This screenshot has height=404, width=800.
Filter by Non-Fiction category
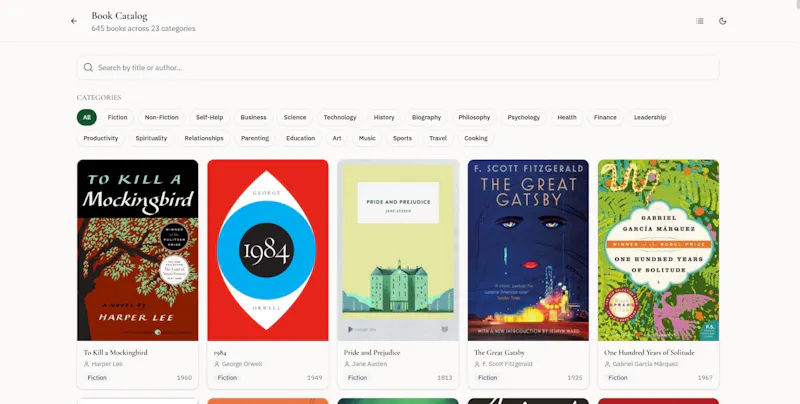coord(161,117)
